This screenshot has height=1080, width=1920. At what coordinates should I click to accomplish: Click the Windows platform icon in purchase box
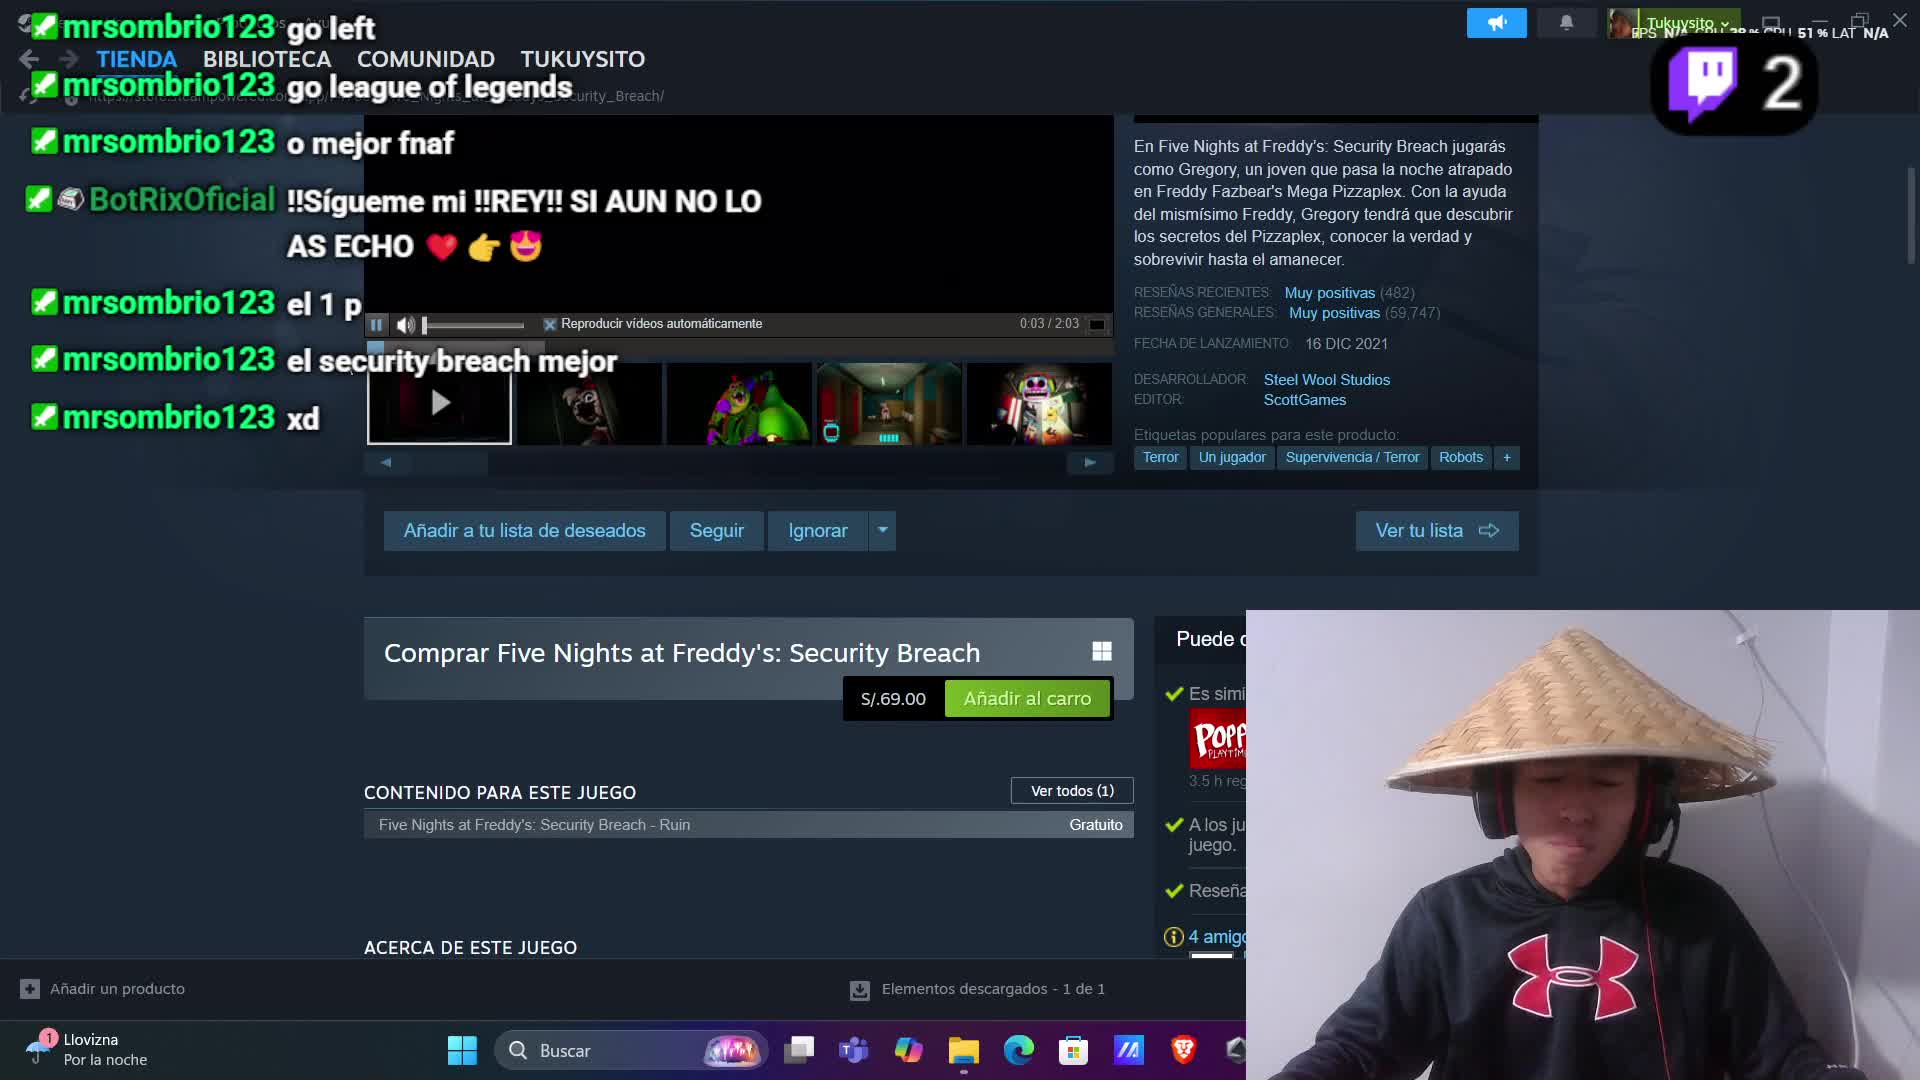[1102, 652]
